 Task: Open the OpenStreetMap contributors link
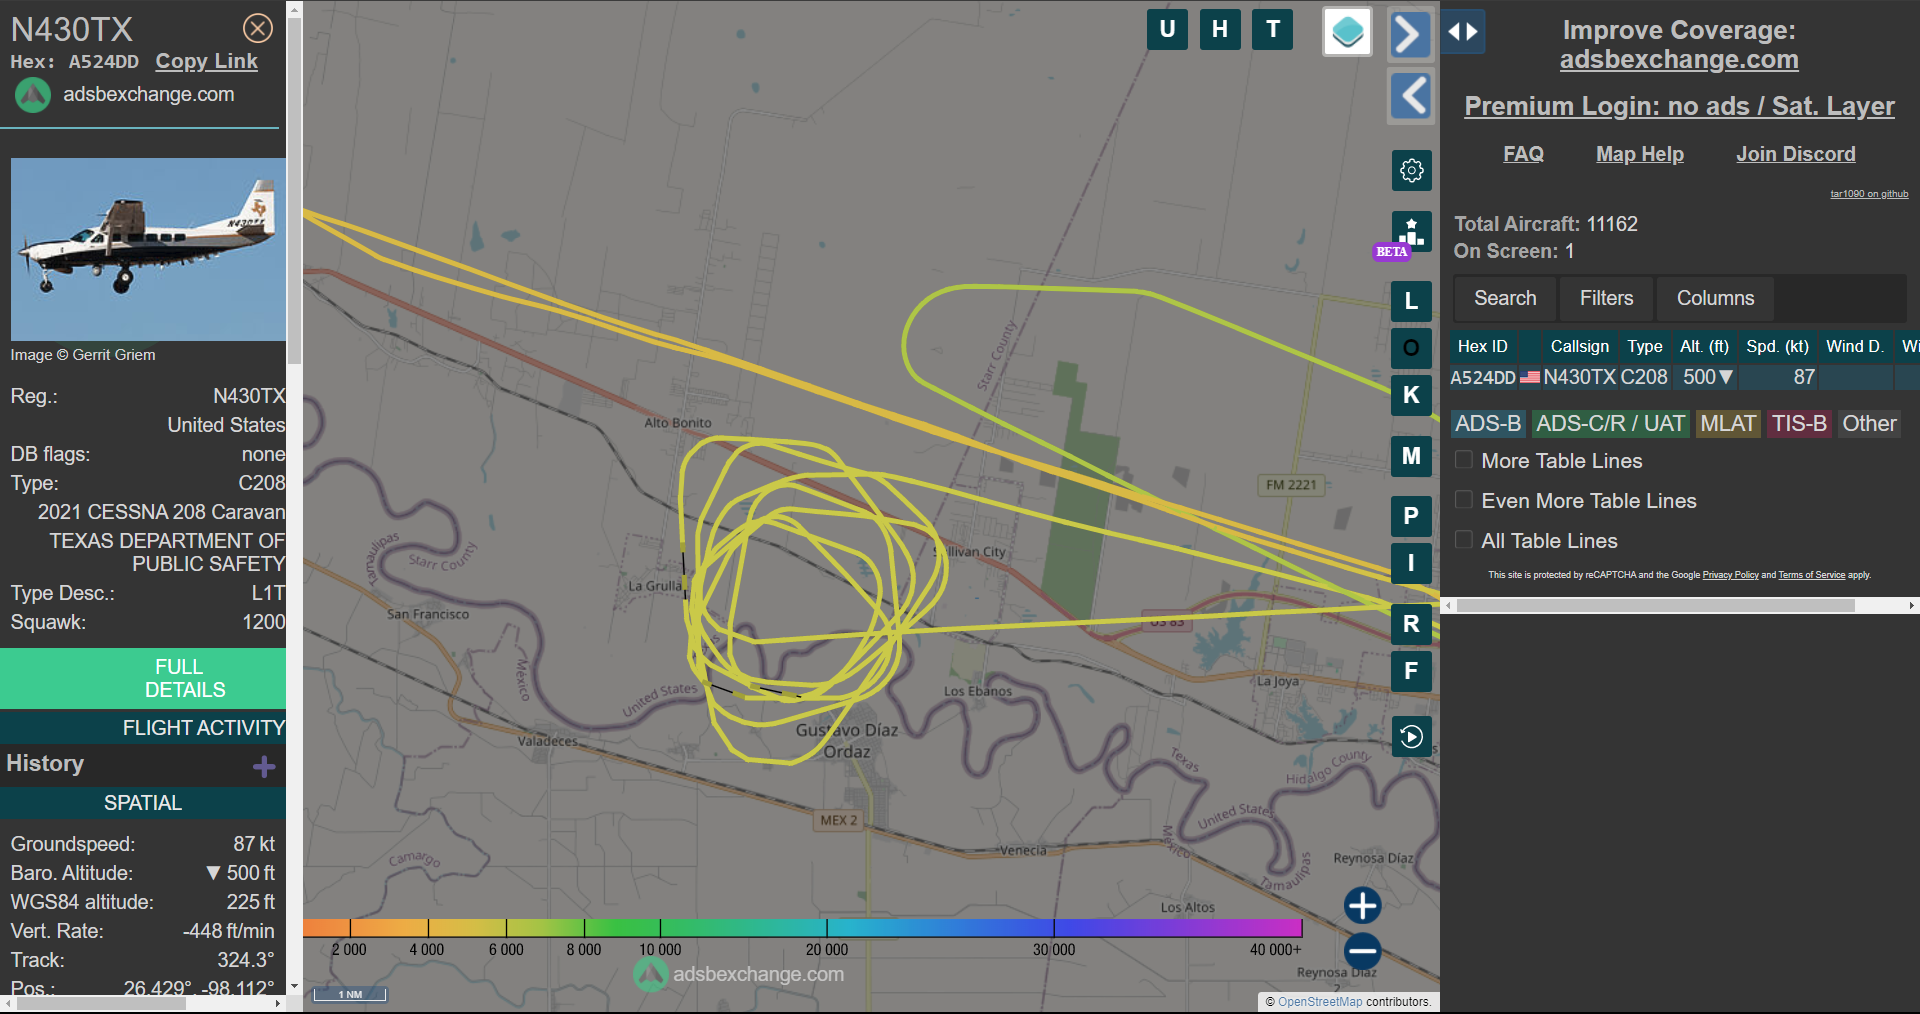pyautogui.click(x=1320, y=1001)
